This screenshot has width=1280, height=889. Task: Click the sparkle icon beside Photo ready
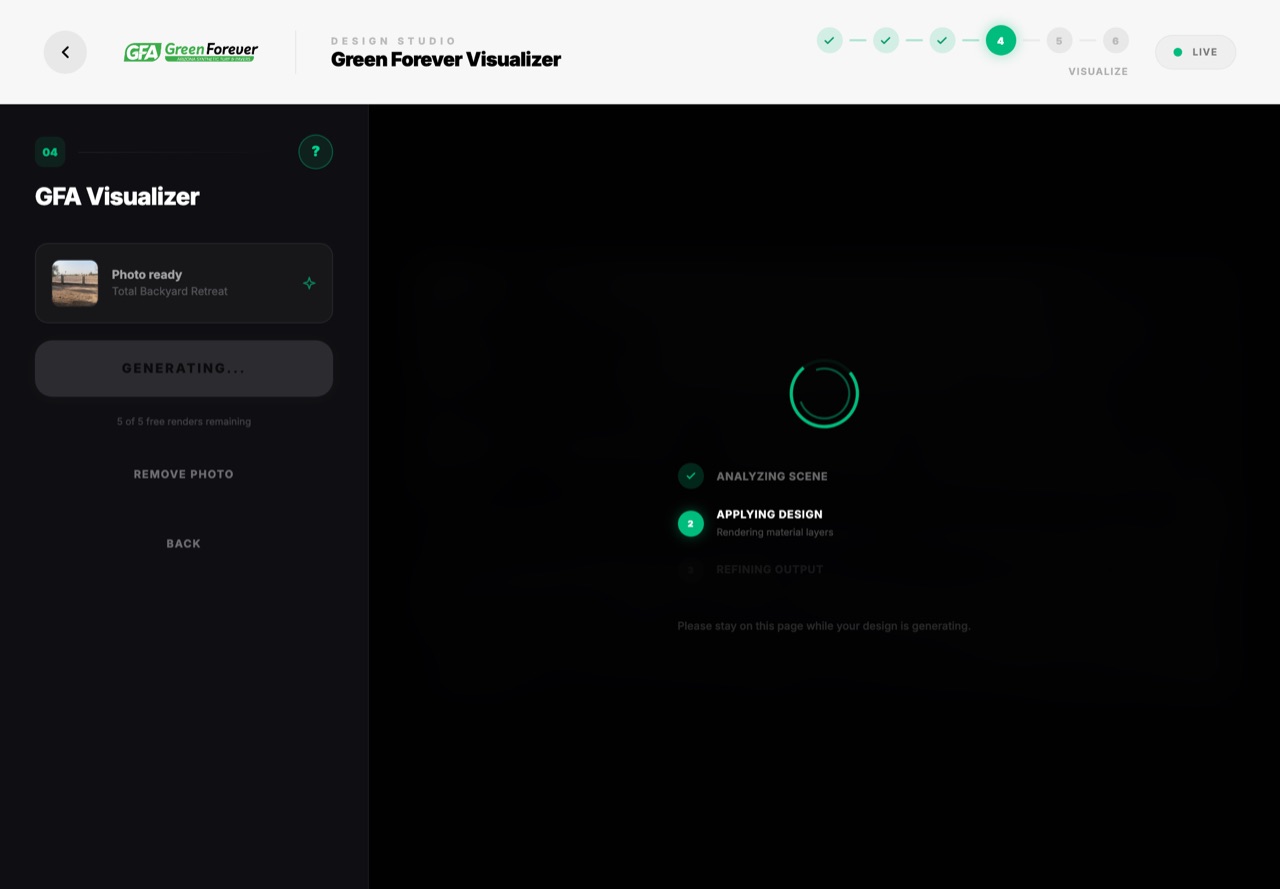point(309,283)
